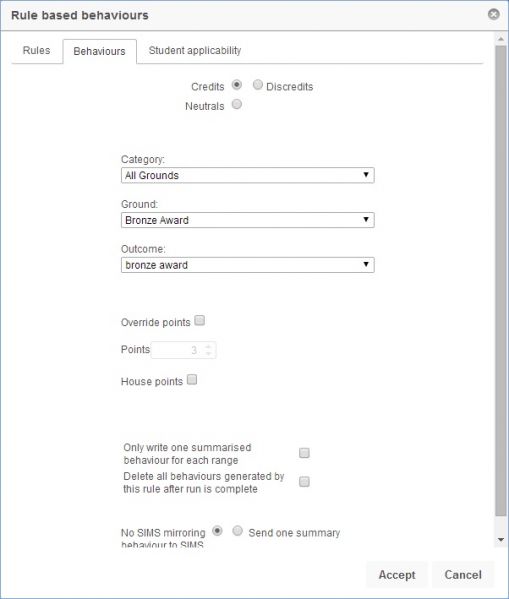
Task: Click the vertical scrollbar thumb
Action: tap(501, 281)
